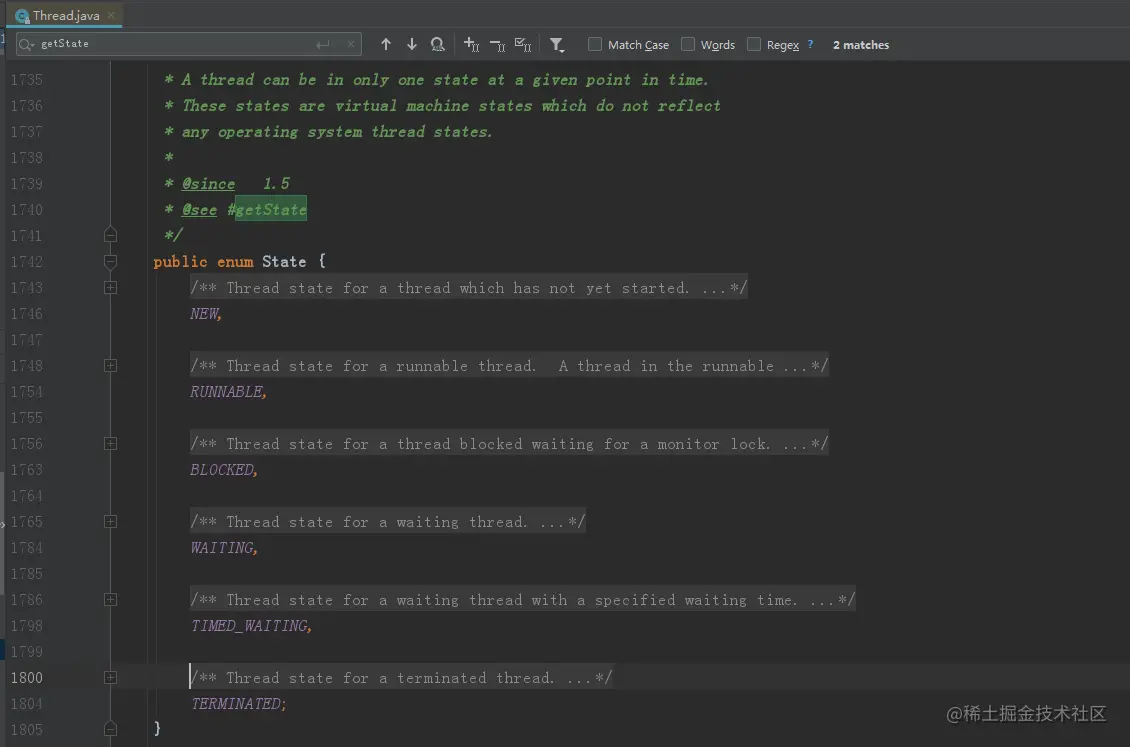Click the '2 matches' result count
Image resolution: width=1130 pixels, height=747 pixels.
pos(860,45)
